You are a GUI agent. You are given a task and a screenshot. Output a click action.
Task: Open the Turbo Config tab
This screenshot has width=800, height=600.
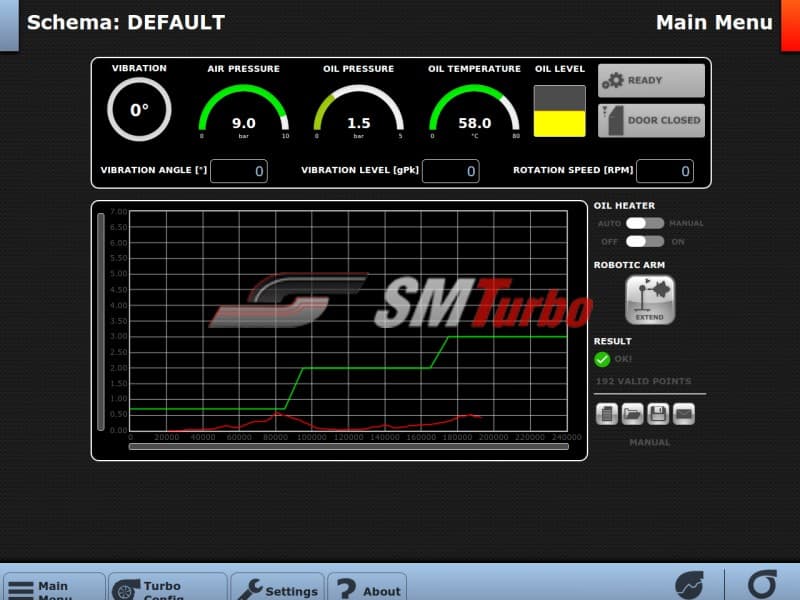coord(167,586)
